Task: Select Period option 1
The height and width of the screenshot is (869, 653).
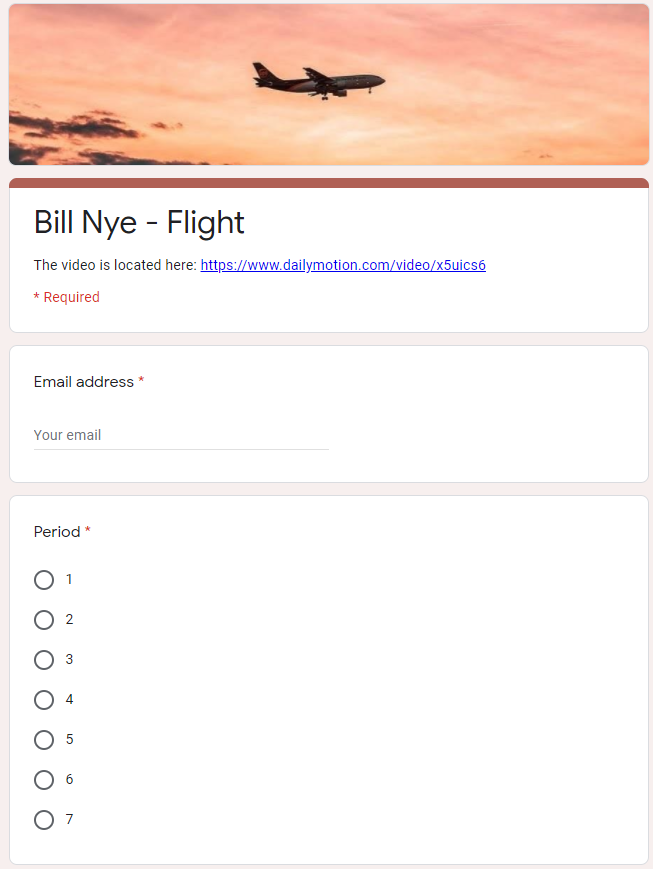Action: (x=44, y=580)
